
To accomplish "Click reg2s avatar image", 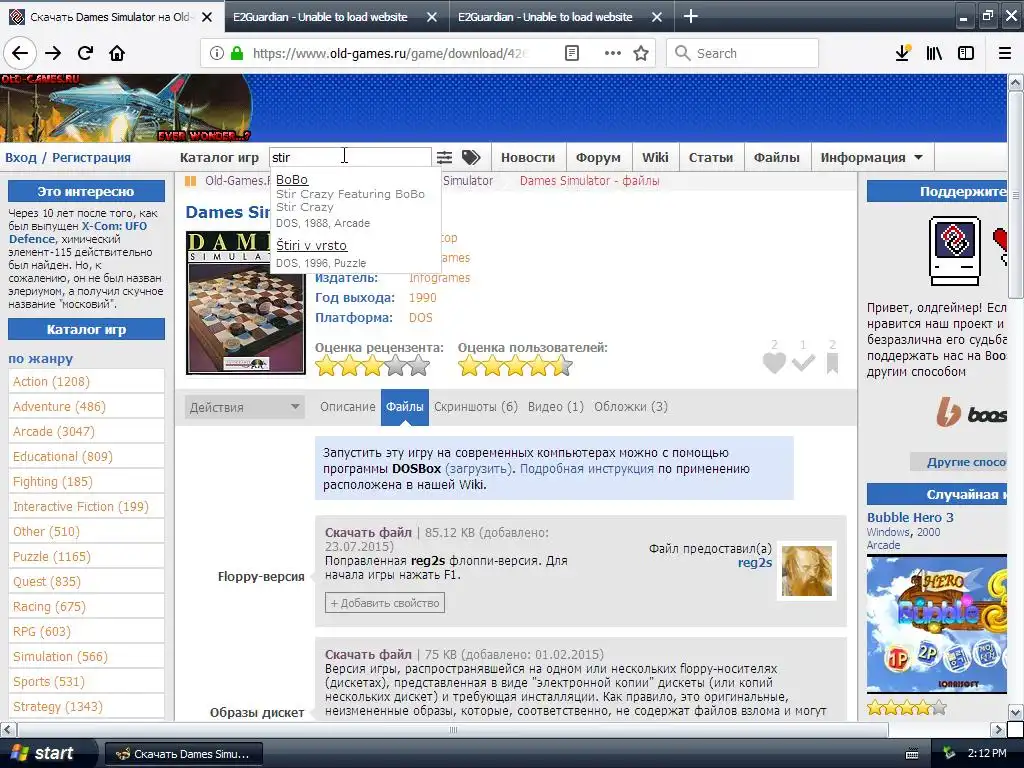I will 807,571.
